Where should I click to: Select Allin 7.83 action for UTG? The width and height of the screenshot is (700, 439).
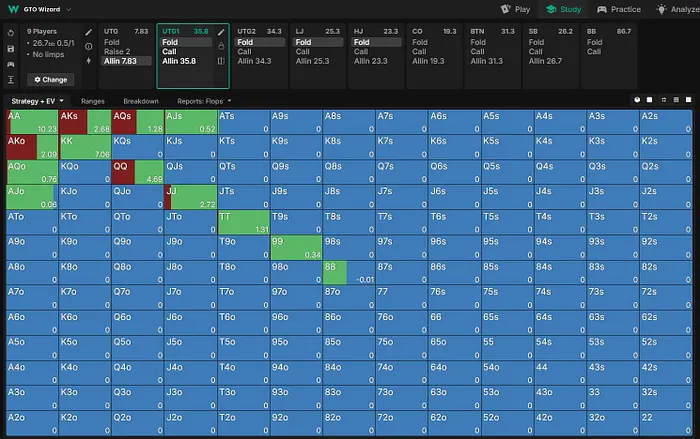(127, 61)
